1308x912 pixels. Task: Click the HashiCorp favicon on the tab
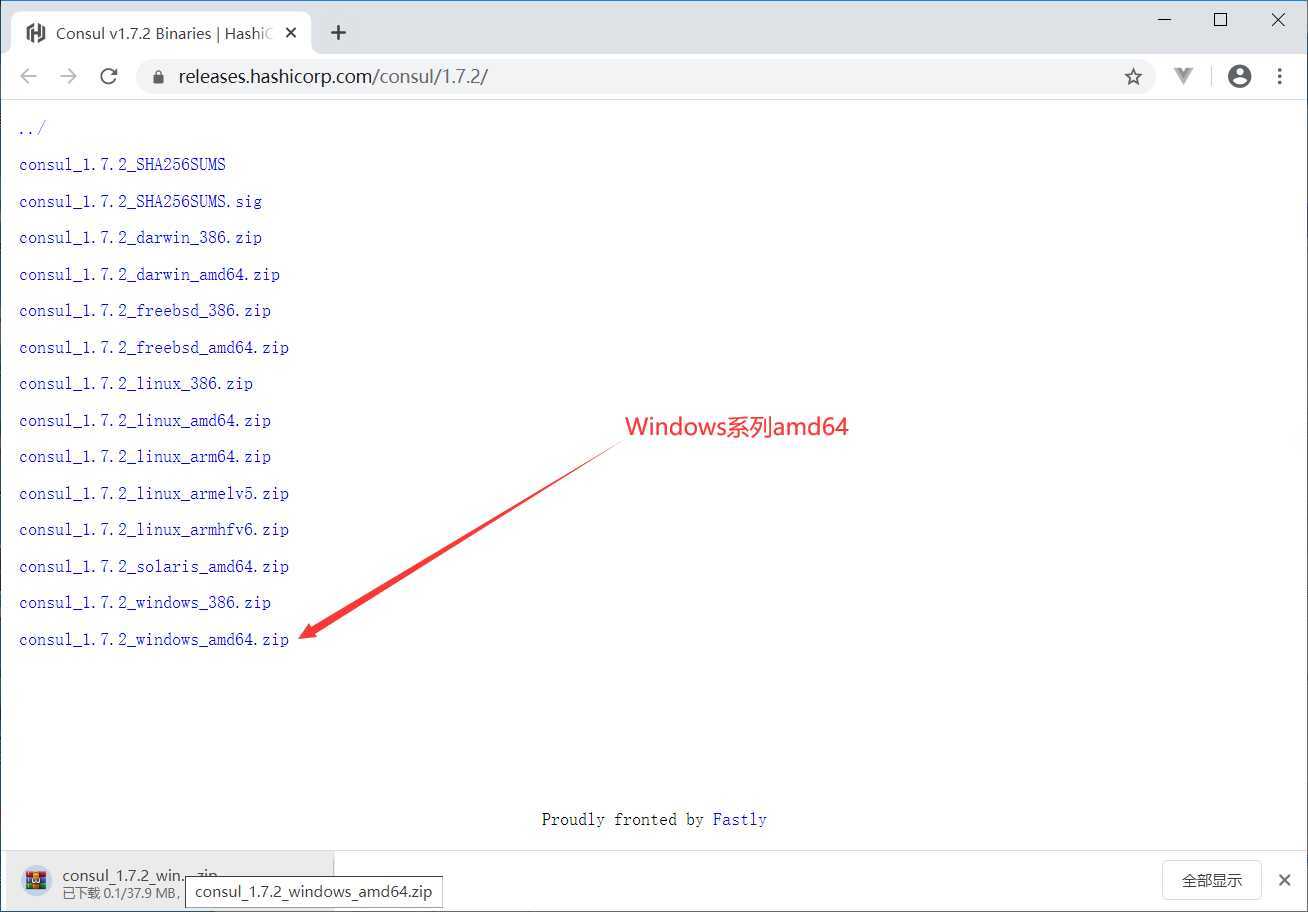pos(36,33)
